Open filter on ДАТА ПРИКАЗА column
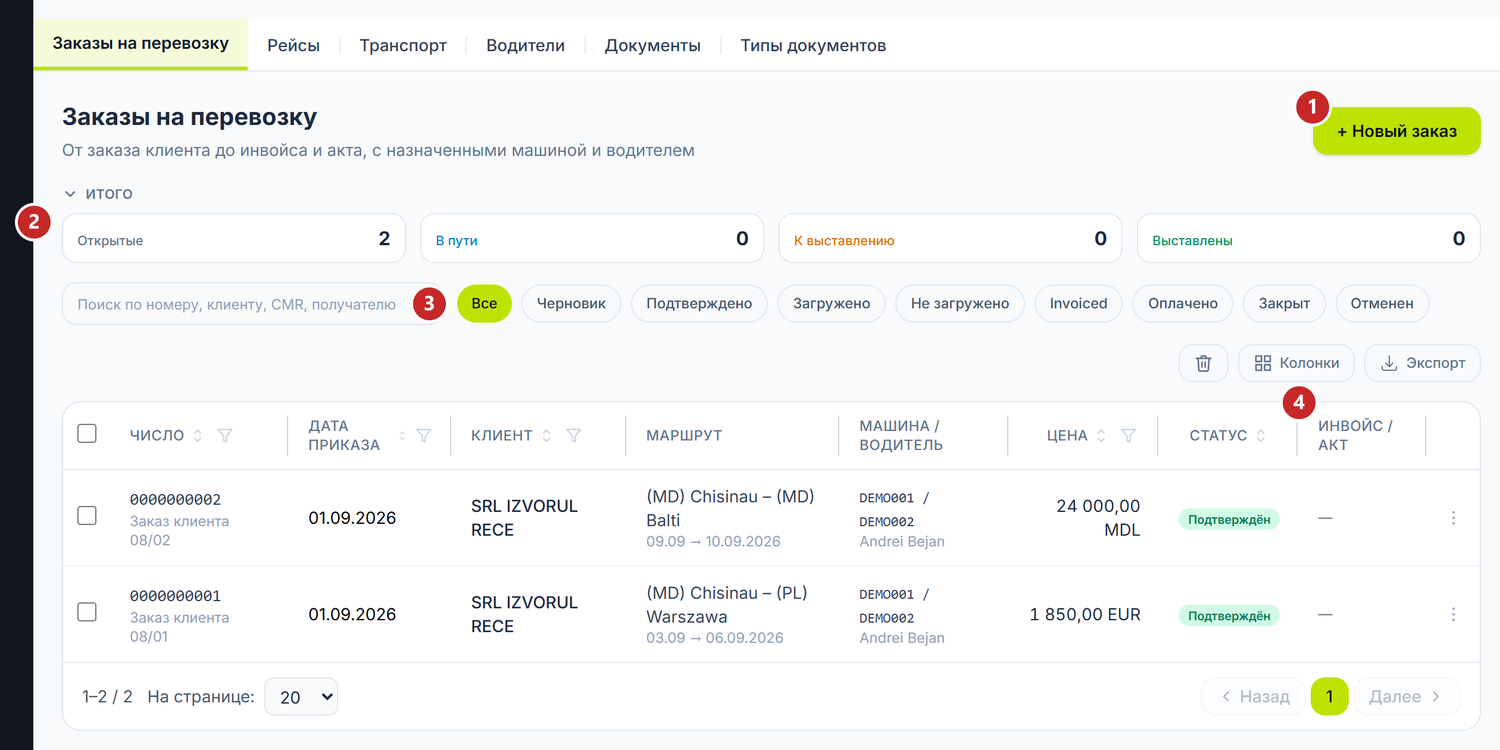Viewport: 1500px width, 750px height. point(424,436)
